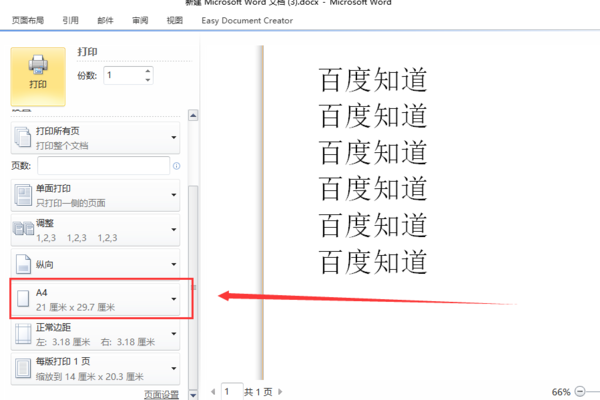This screenshot has height=400, width=600.
Task: Increase copies with the up spinner arrow
Action: [x=148, y=71]
